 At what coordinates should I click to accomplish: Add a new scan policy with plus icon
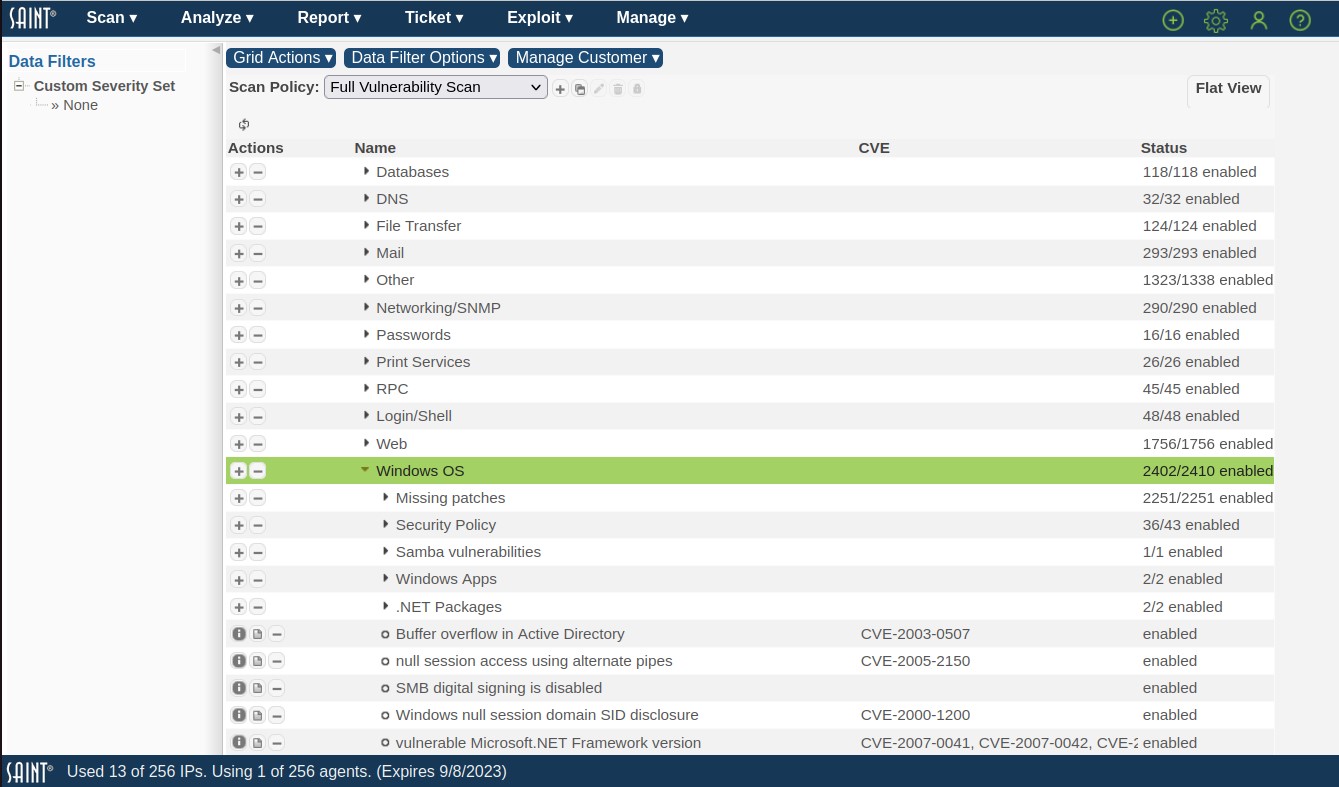(560, 89)
